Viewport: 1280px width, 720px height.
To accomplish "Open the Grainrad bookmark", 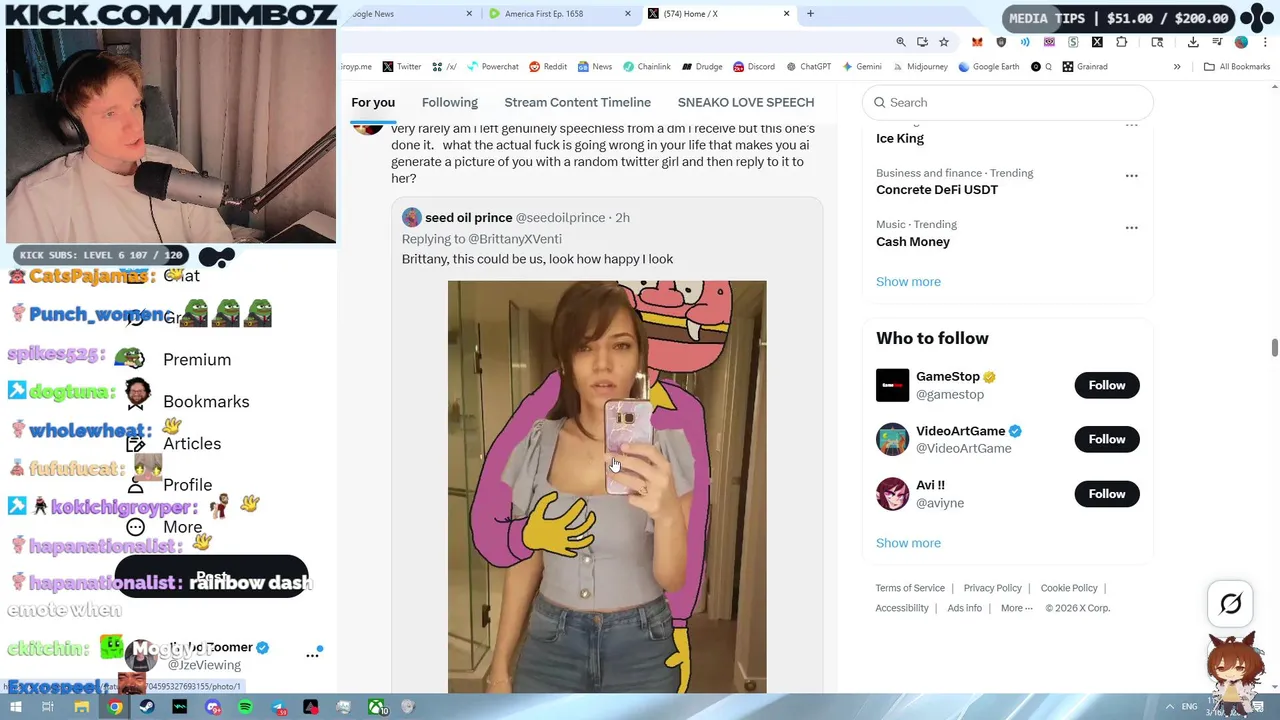I will click(x=1085, y=67).
